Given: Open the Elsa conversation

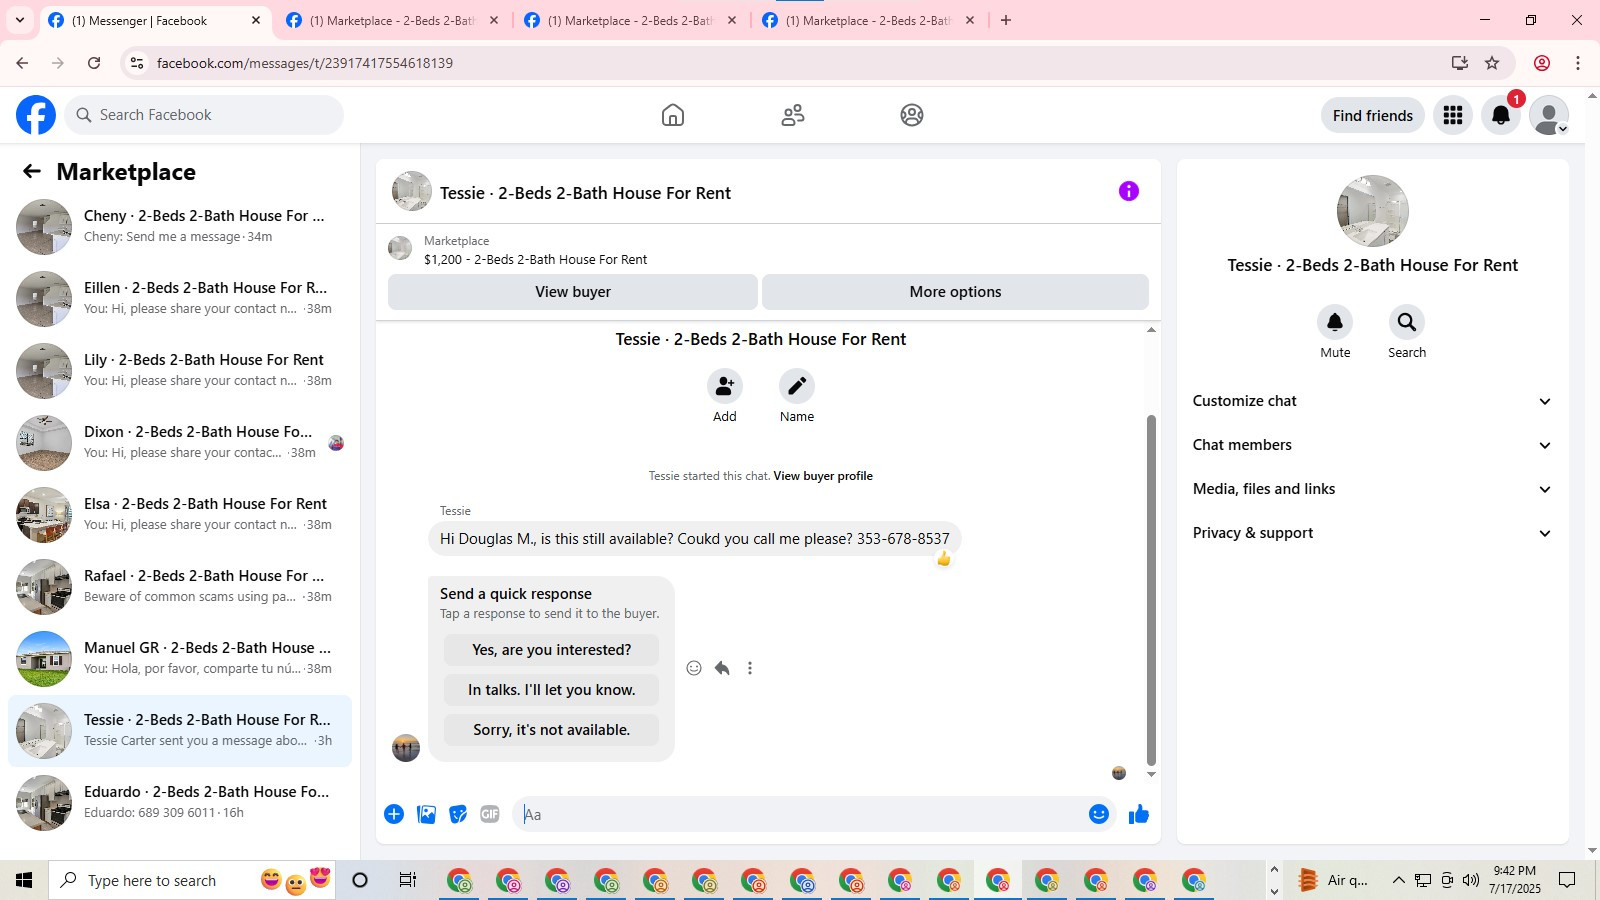Looking at the screenshot, I should 180,515.
